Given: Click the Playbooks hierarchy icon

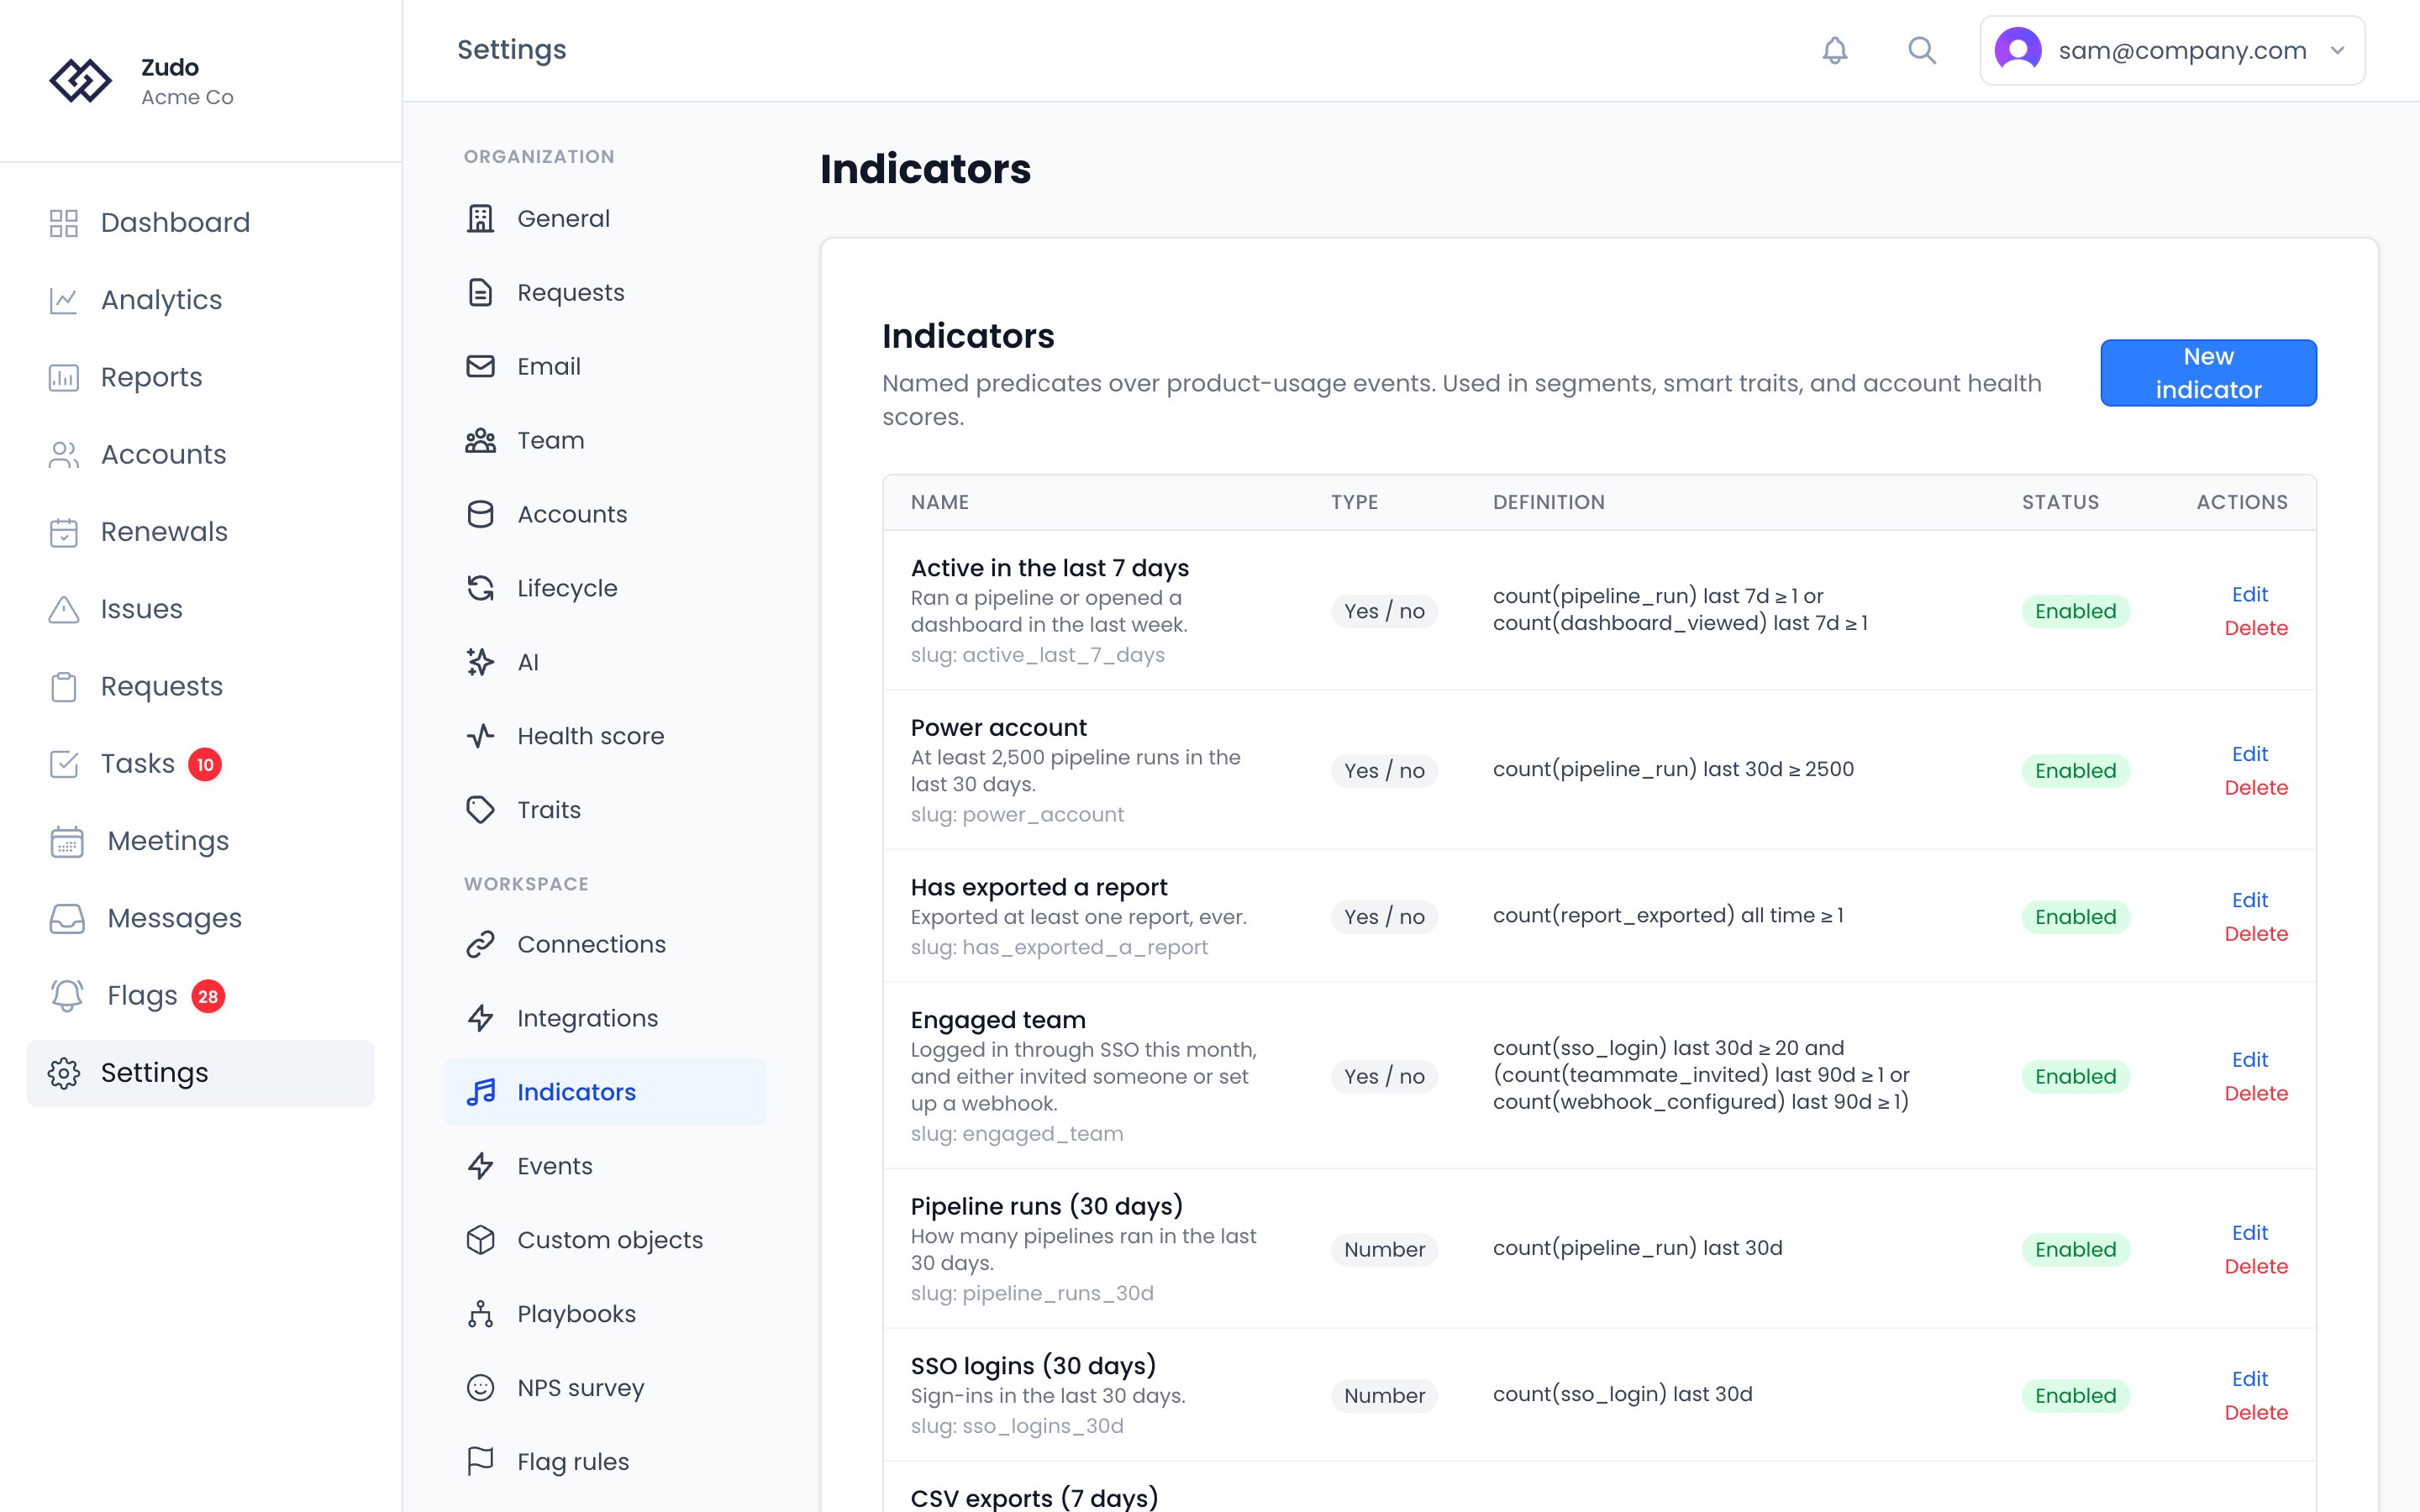Looking at the screenshot, I should tap(480, 1314).
